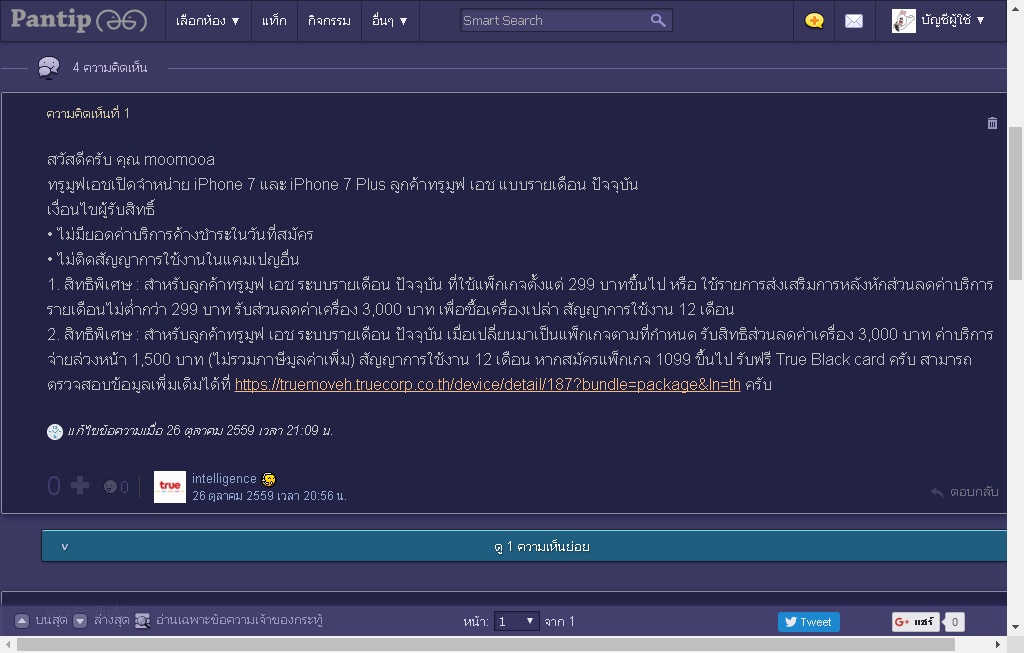Click the ตอบกลับ reply link
1024x653 pixels.
[965, 492]
